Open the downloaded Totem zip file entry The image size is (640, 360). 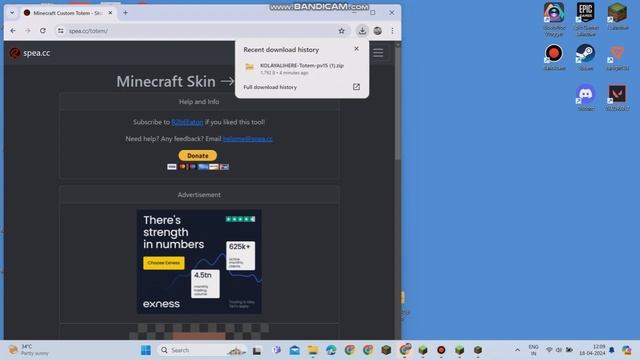point(302,69)
